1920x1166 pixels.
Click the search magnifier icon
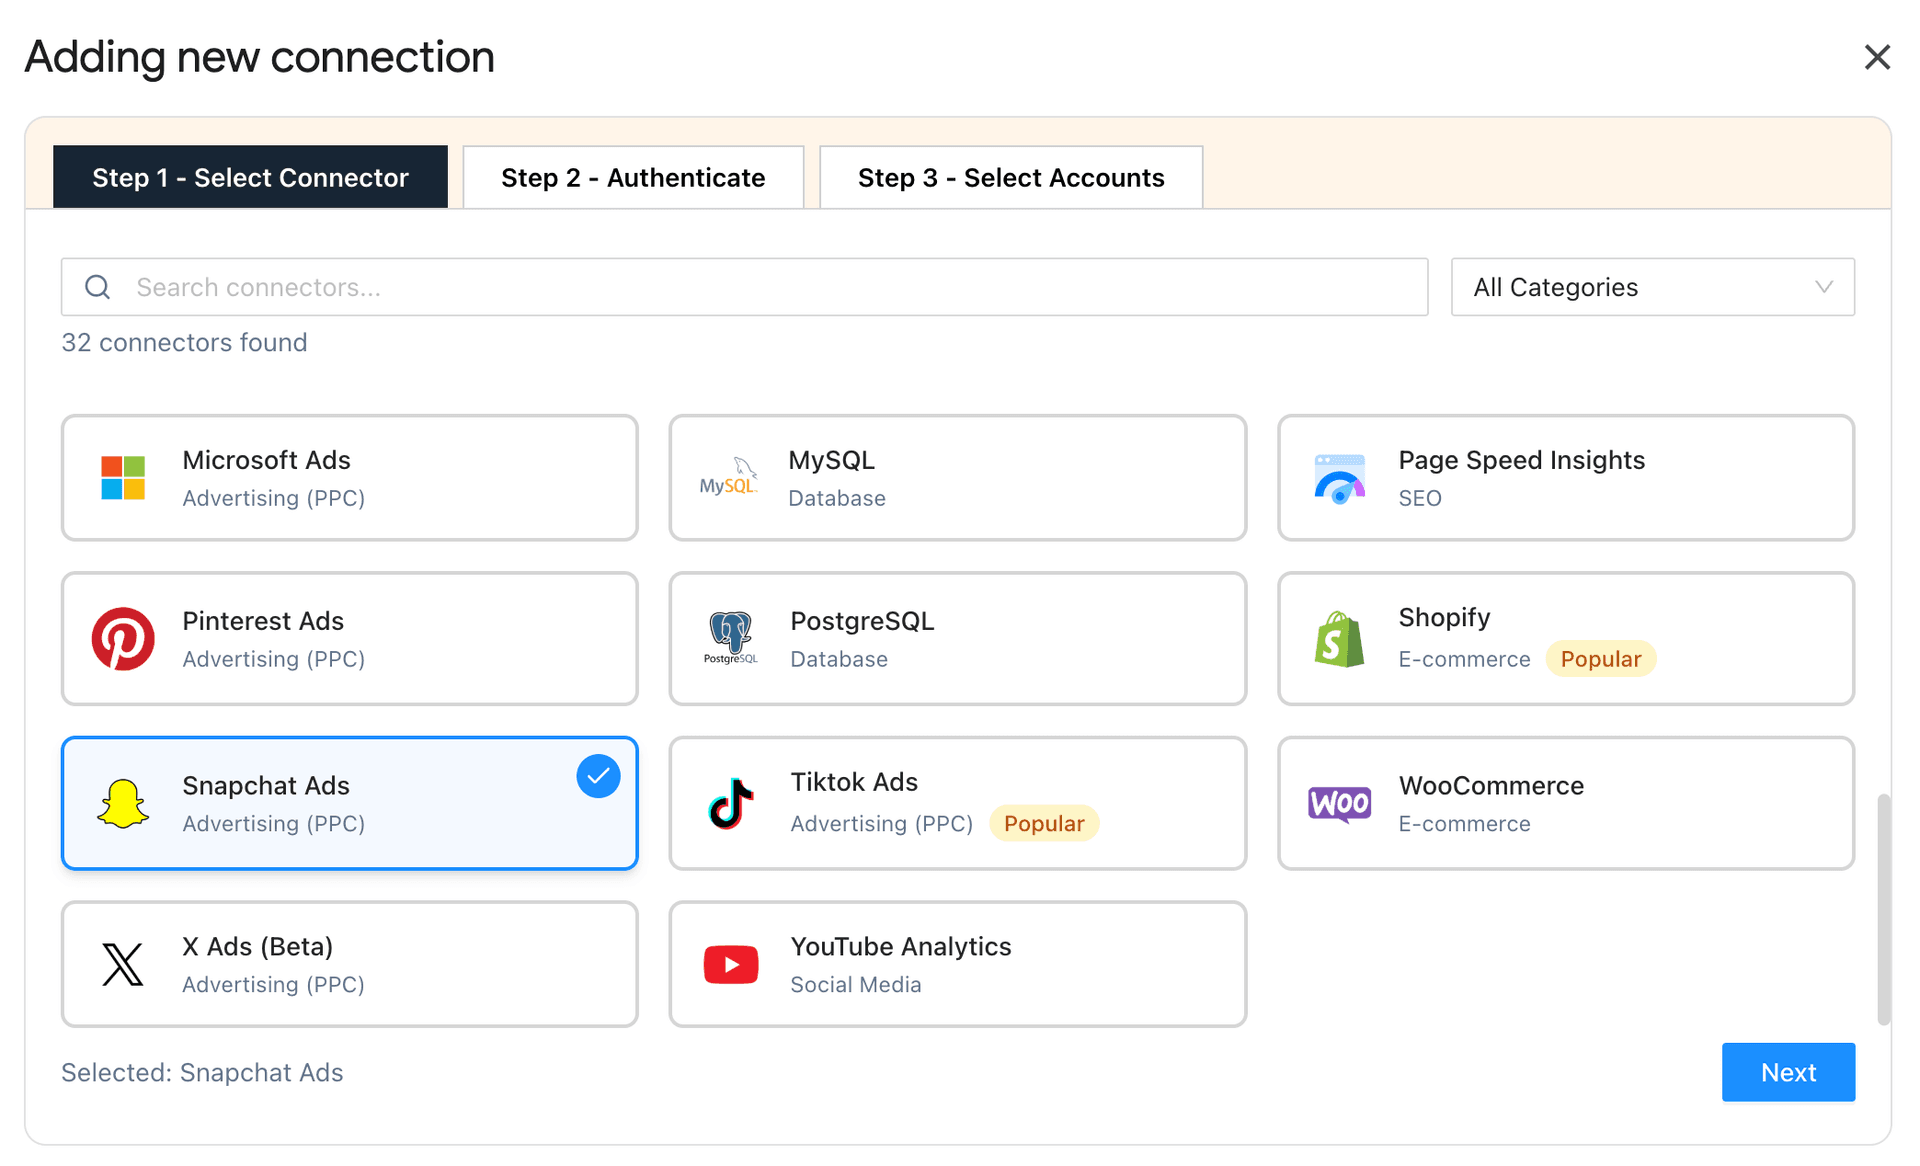[x=97, y=287]
